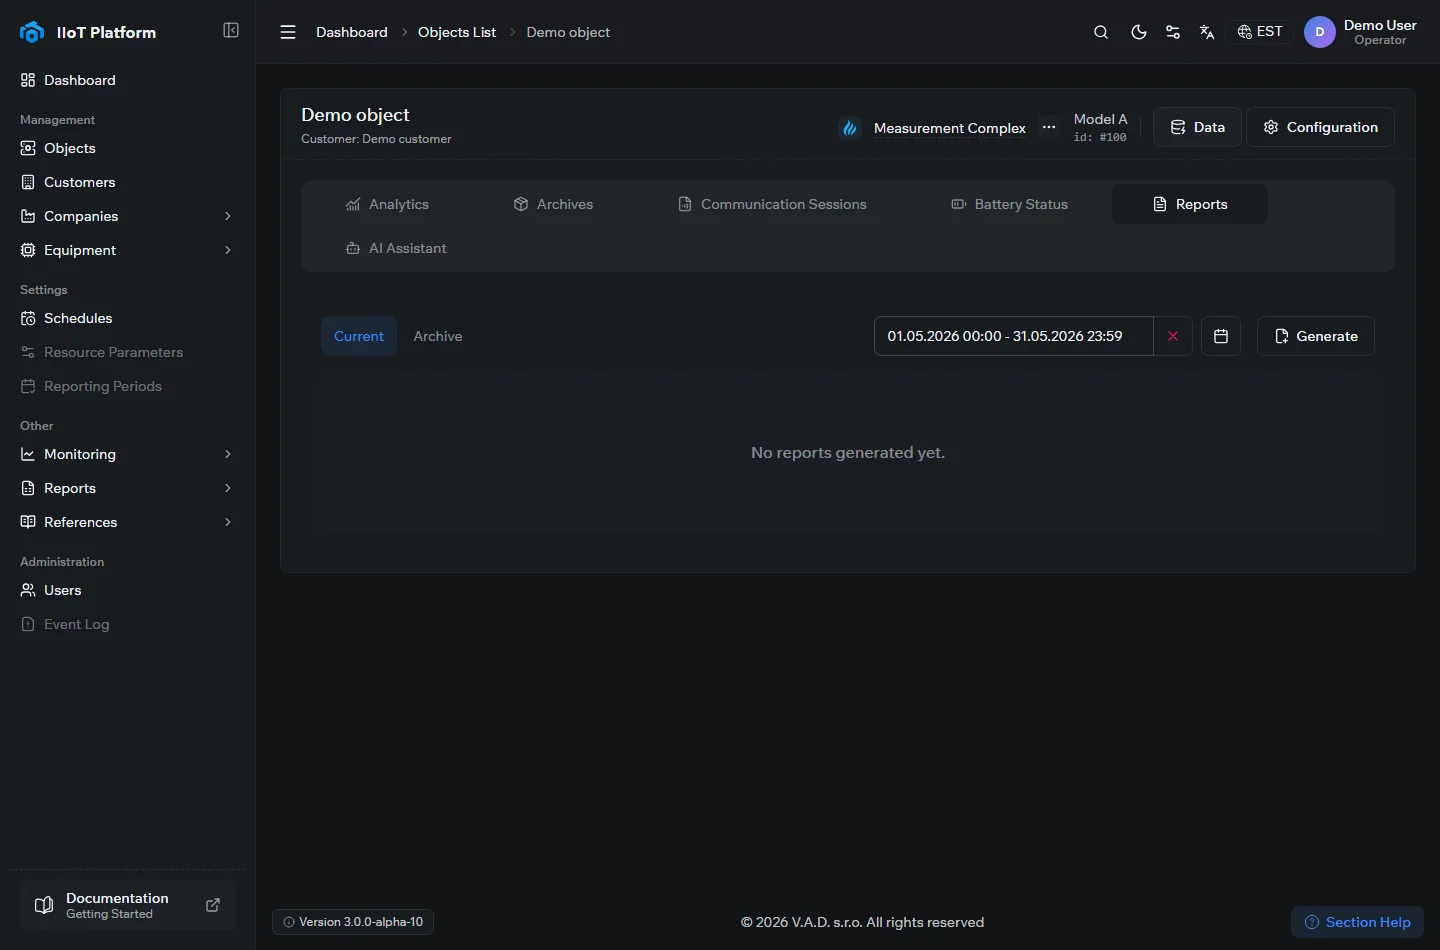The image size is (1440, 950).
Task: Open Reporting Periods in sidebar
Action: [x=127, y=386]
